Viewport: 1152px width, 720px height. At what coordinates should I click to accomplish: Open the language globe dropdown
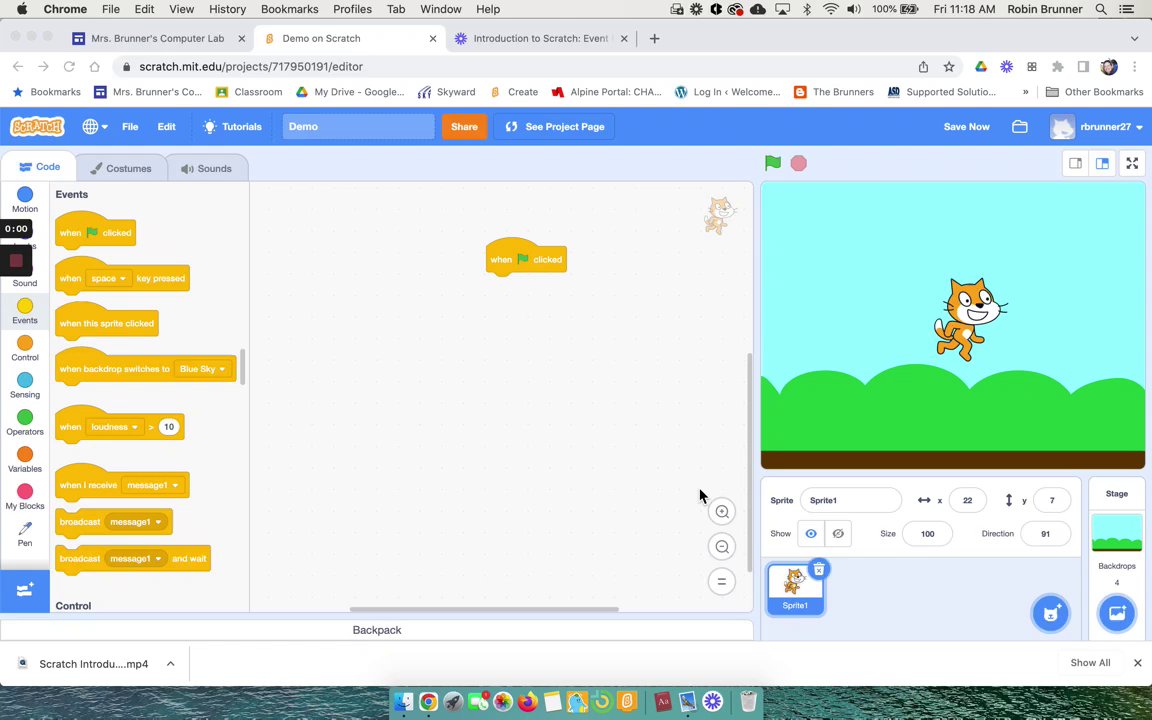95,126
